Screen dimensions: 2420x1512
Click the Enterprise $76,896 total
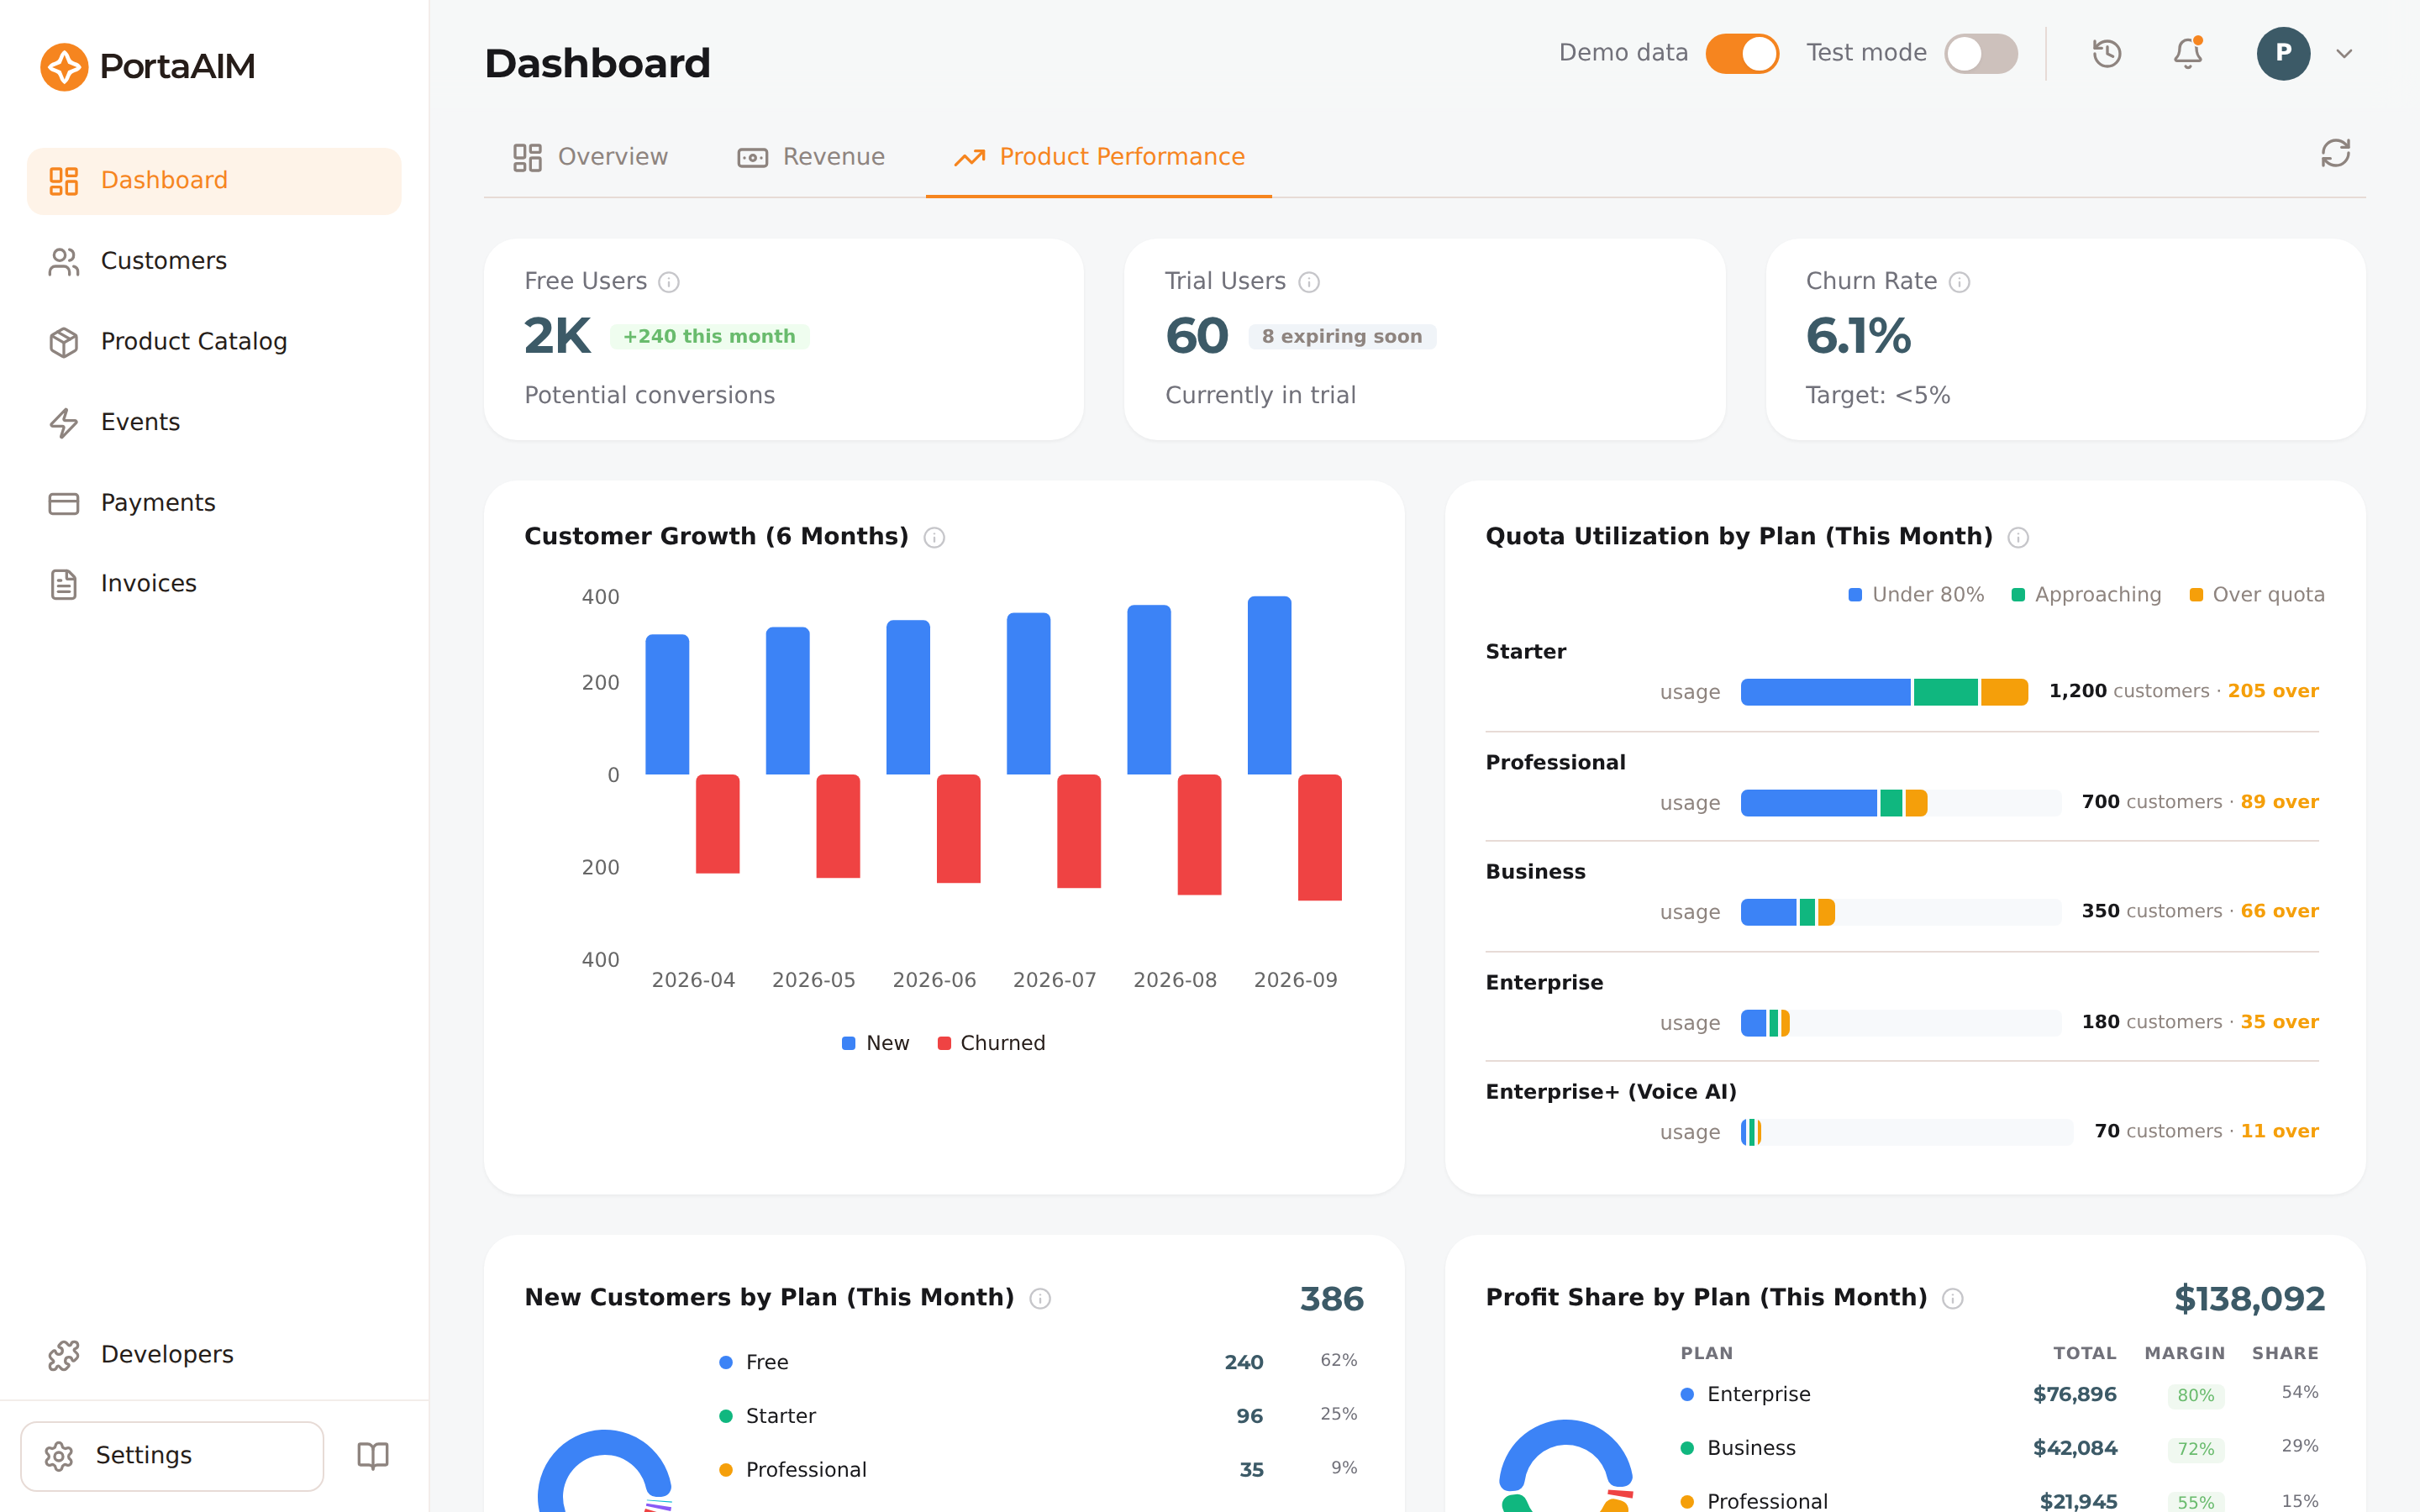point(2074,1394)
